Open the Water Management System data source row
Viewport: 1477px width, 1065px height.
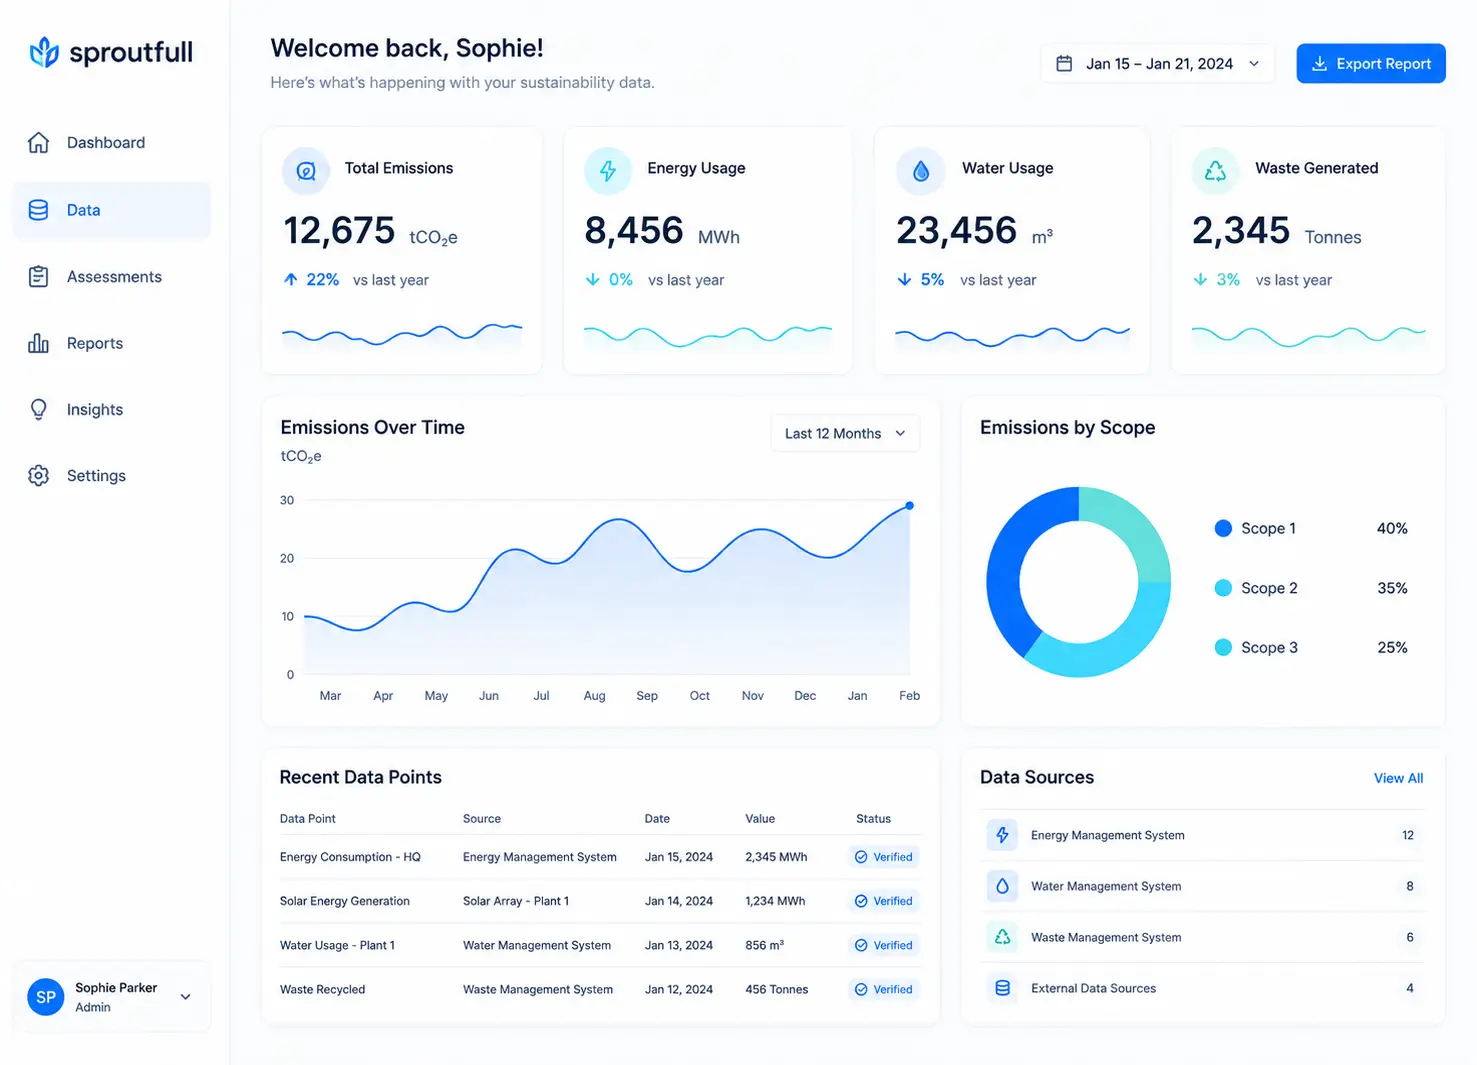pos(1202,886)
